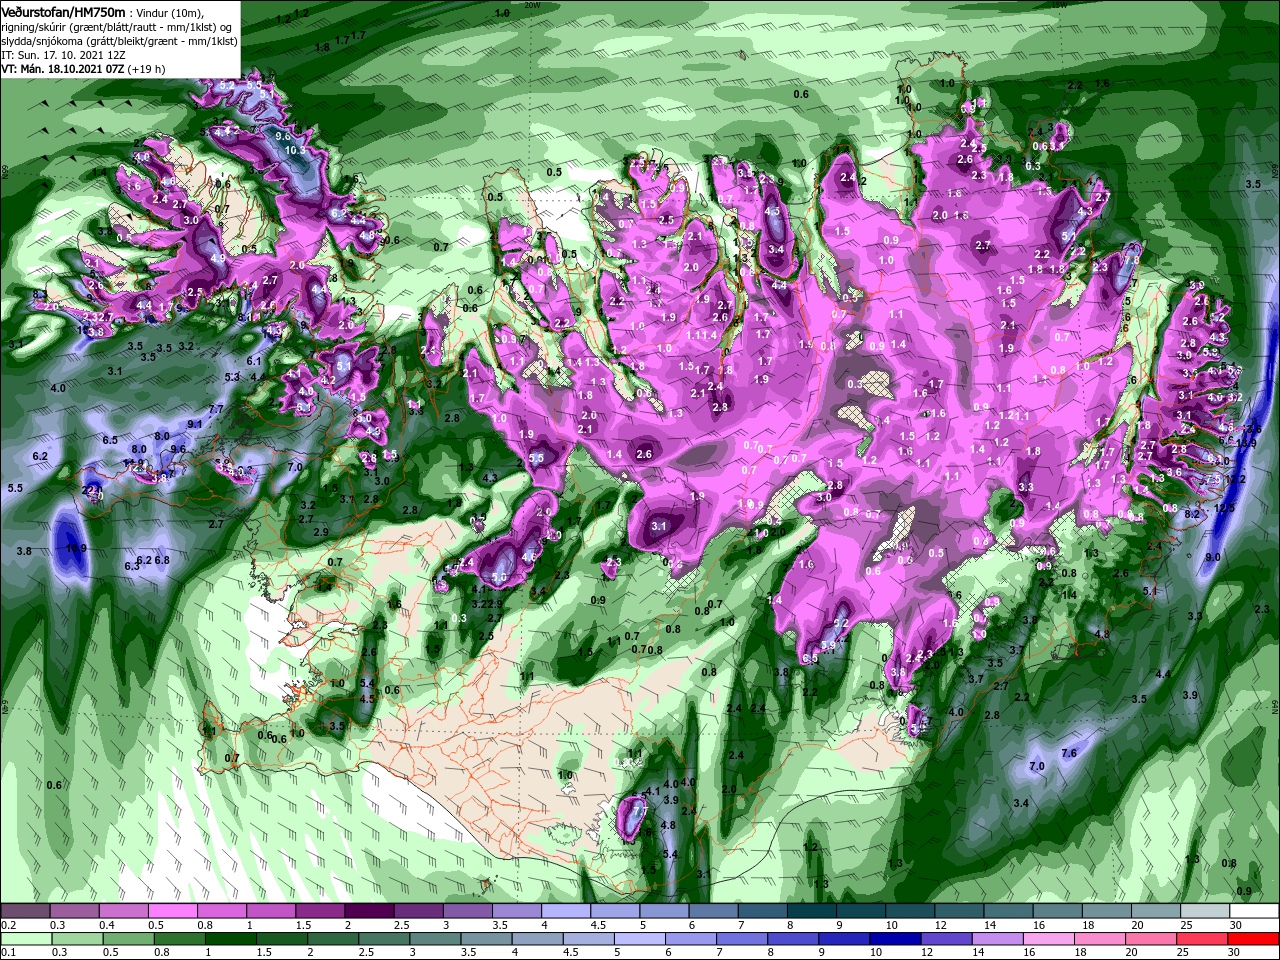Image resolution: width=1280 pixels, height=960 pixels.
Task: Click the white swatch labeled 30 in snow legend
Action: [x=1252, y=911]
